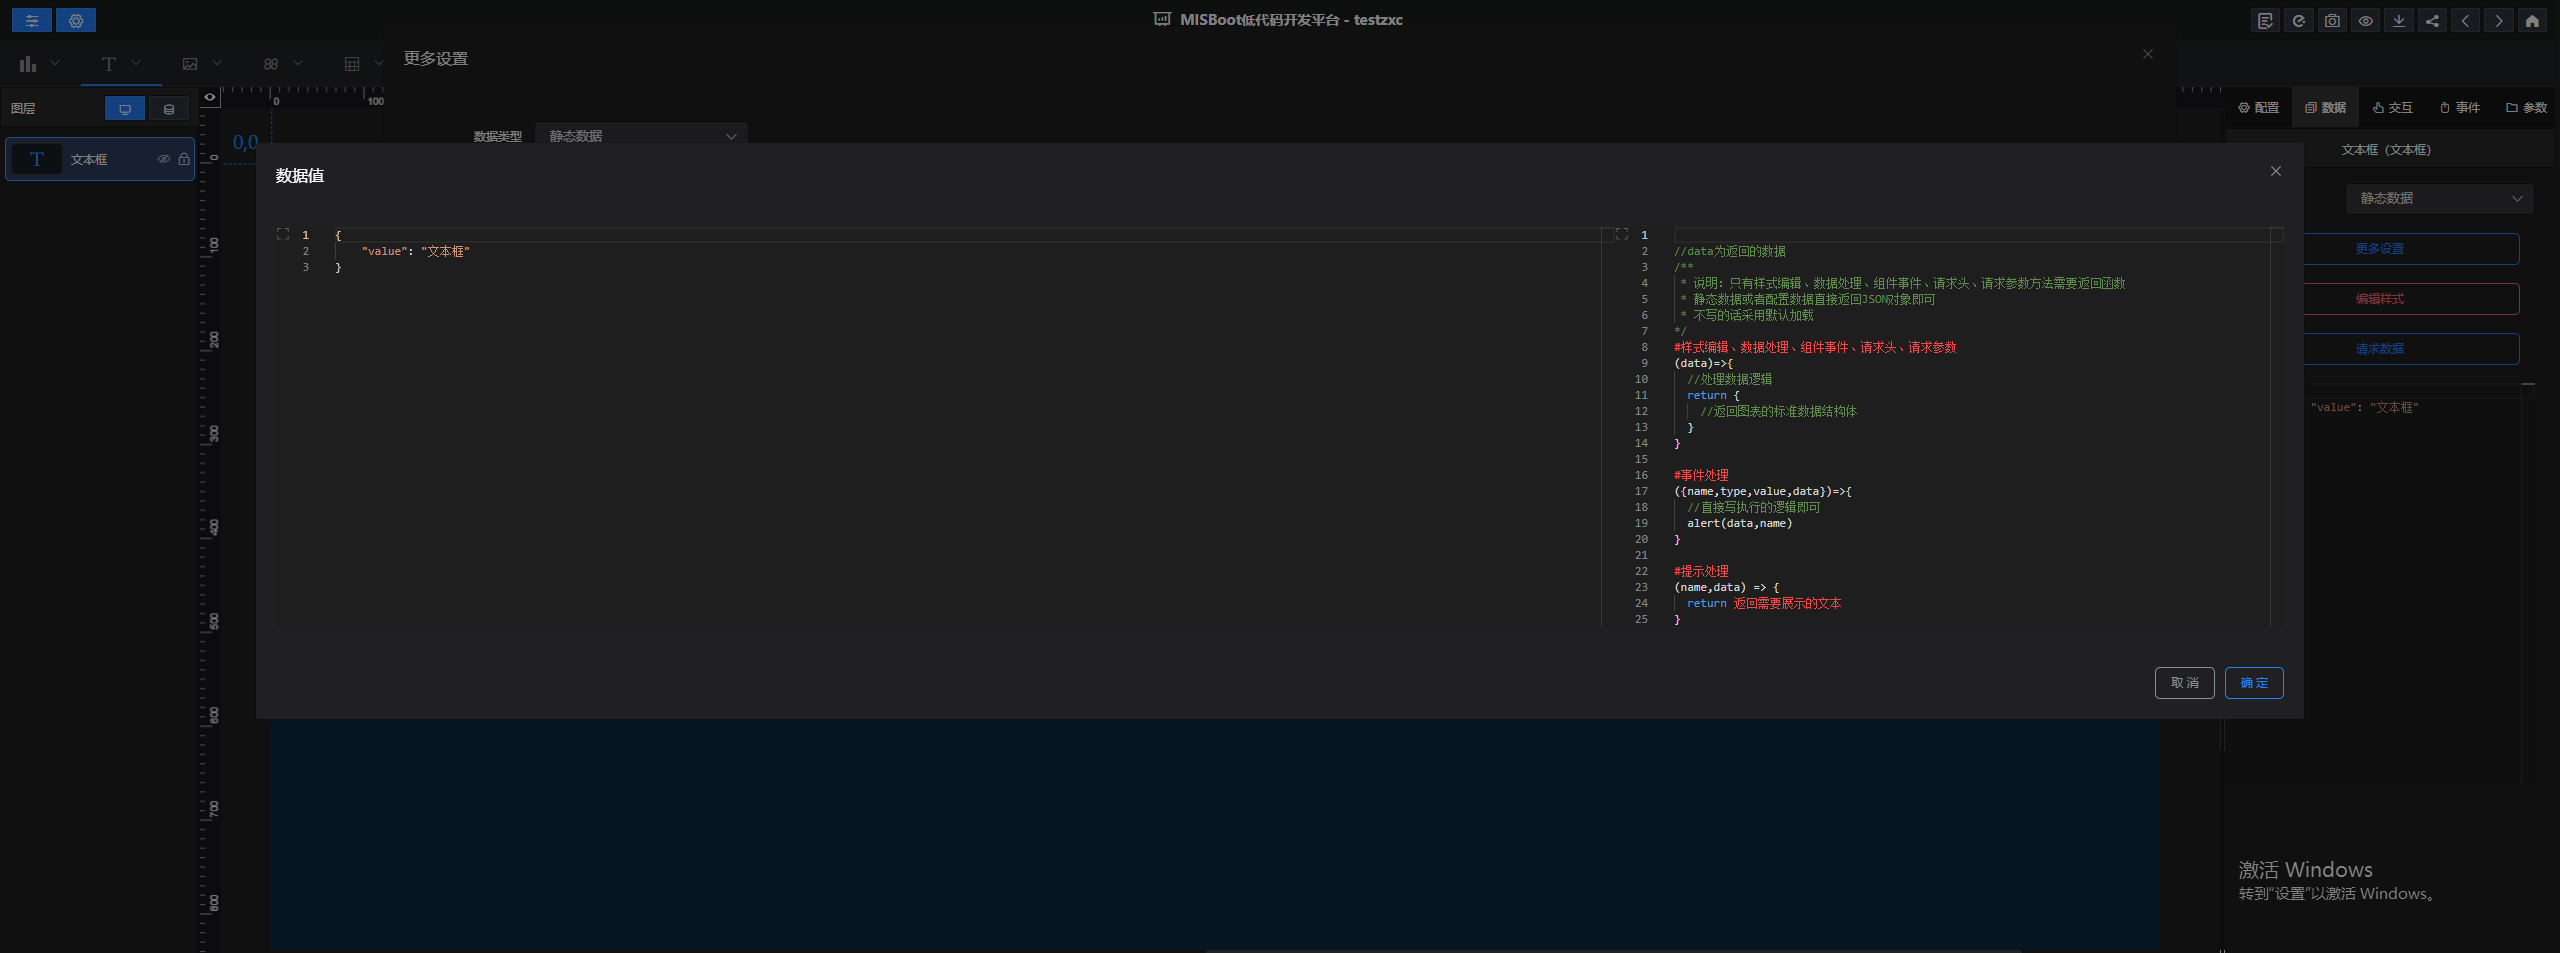
Task: Toggle ruler visibility eye icon
Action: click(210, 97)
